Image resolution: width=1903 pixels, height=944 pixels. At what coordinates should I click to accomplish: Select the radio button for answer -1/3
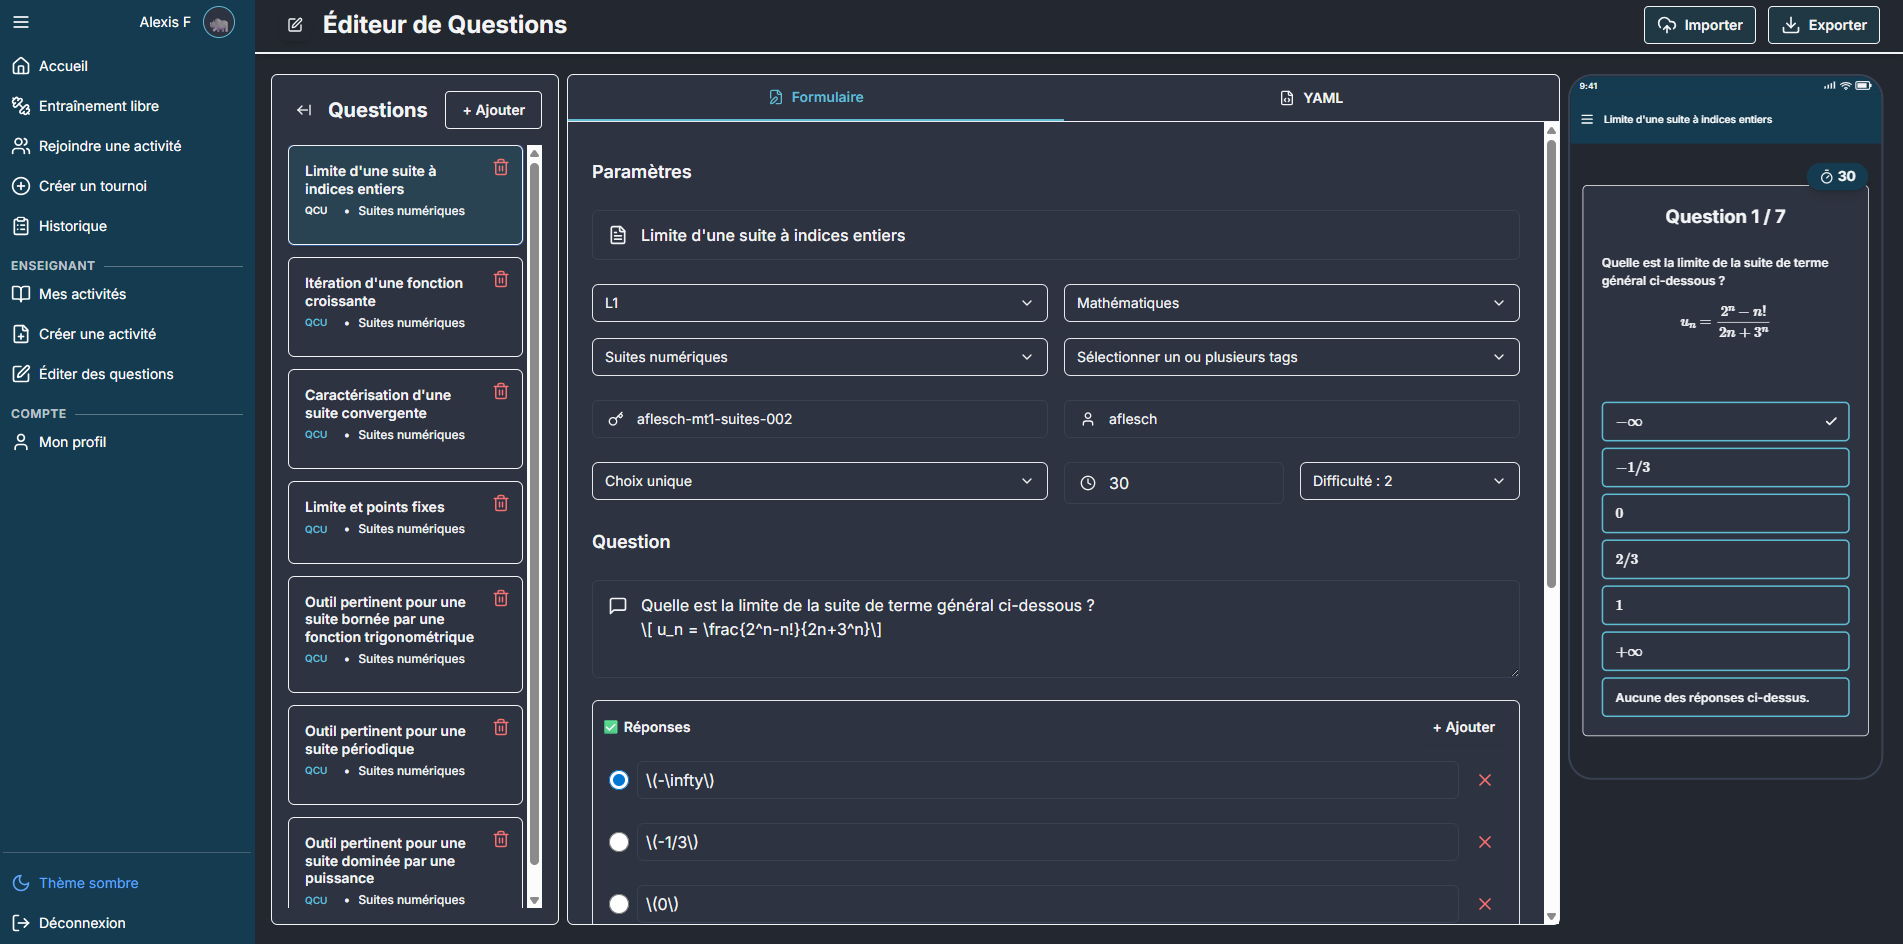click(619, 842)
